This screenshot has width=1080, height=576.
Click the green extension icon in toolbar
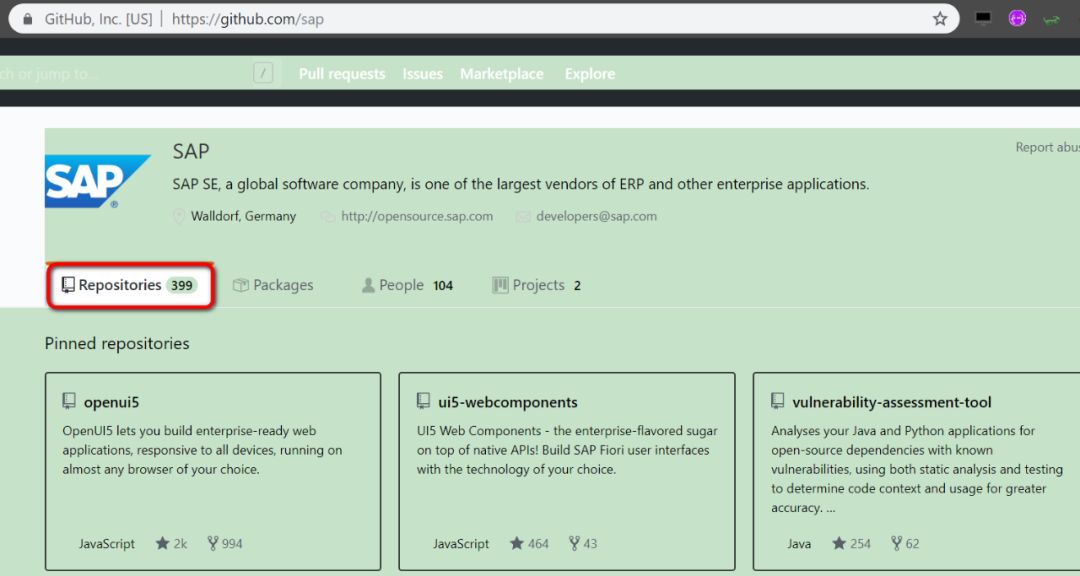(x=1051, y=19)
